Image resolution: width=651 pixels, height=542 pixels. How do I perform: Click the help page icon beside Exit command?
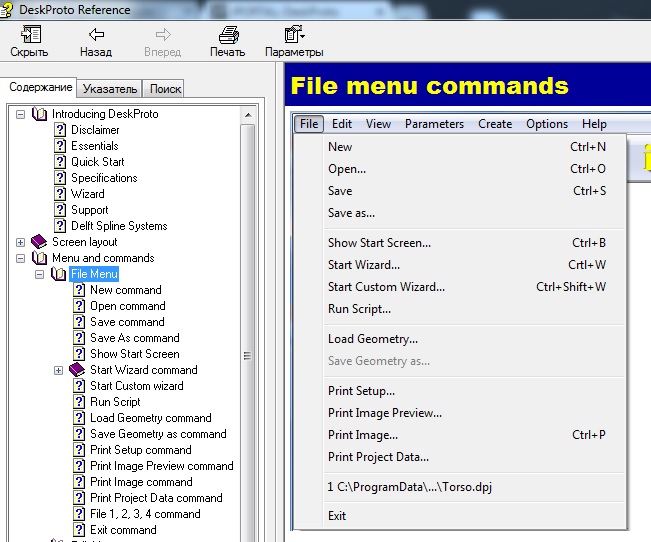pyautogui.click(x=79, y=530)
